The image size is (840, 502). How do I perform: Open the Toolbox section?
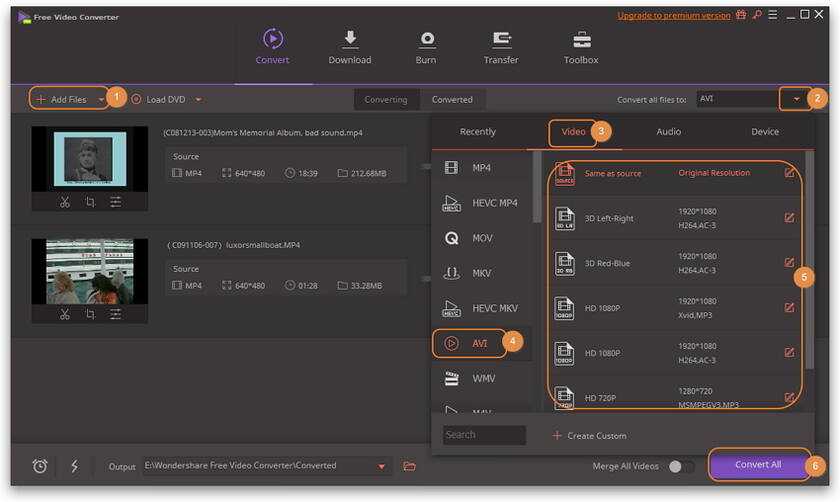tap(581, 47)
